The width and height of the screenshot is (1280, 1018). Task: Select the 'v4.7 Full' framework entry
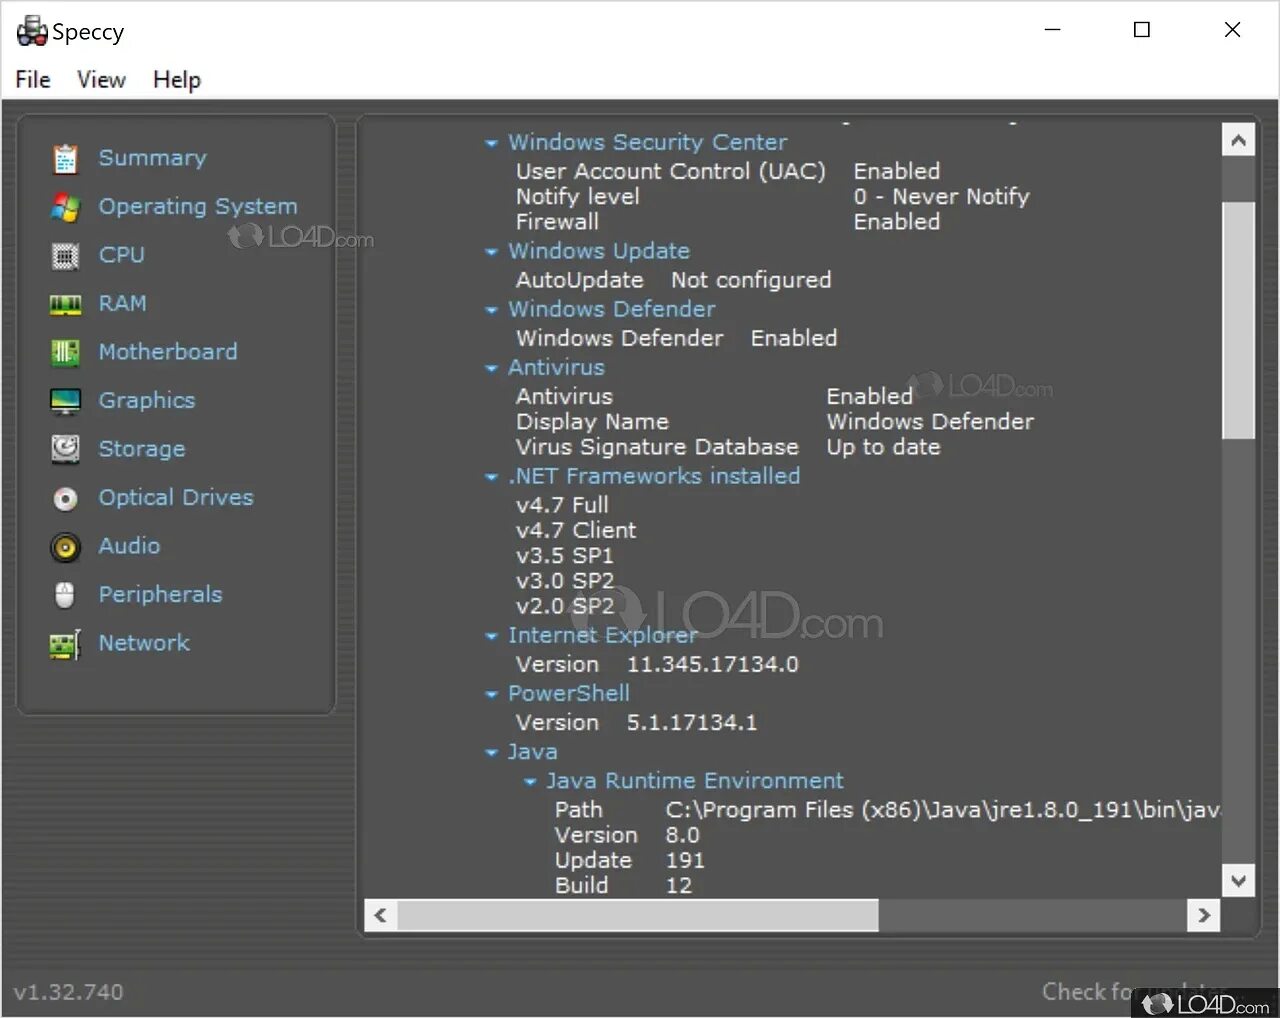pos(562,505)
